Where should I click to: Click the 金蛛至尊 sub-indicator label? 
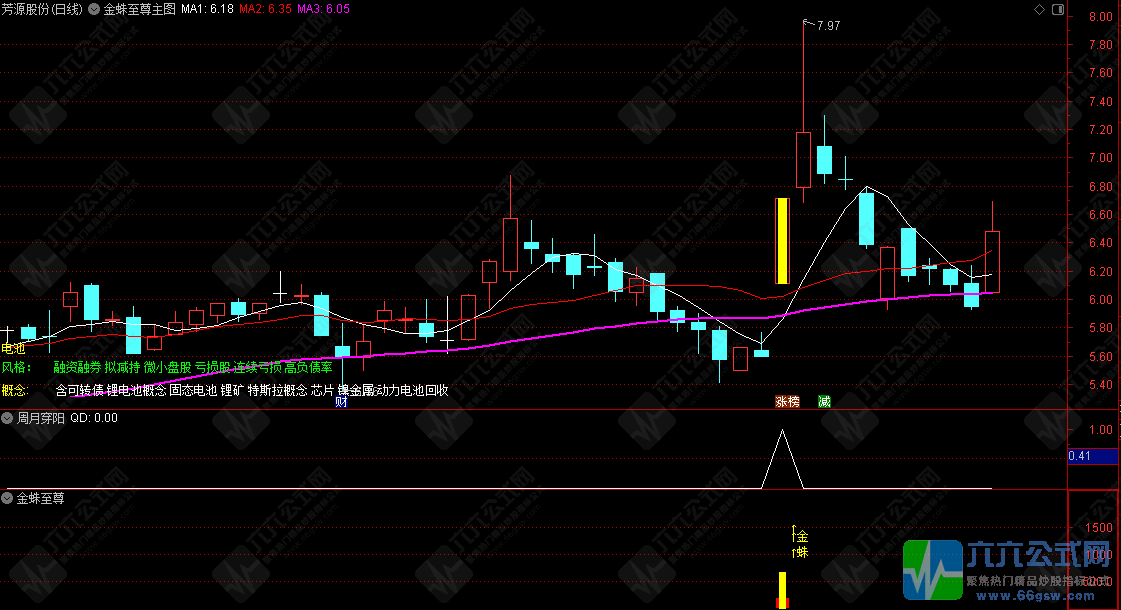pyautogui.click(x=41, y=498)
